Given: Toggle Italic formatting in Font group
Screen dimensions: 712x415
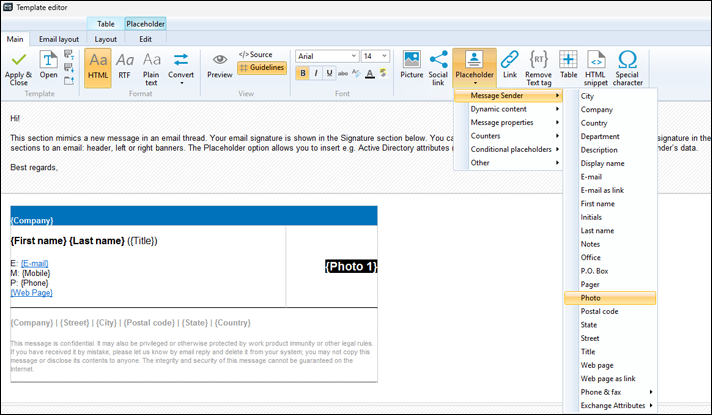Looking at the screenshot, I should point(317,73).
